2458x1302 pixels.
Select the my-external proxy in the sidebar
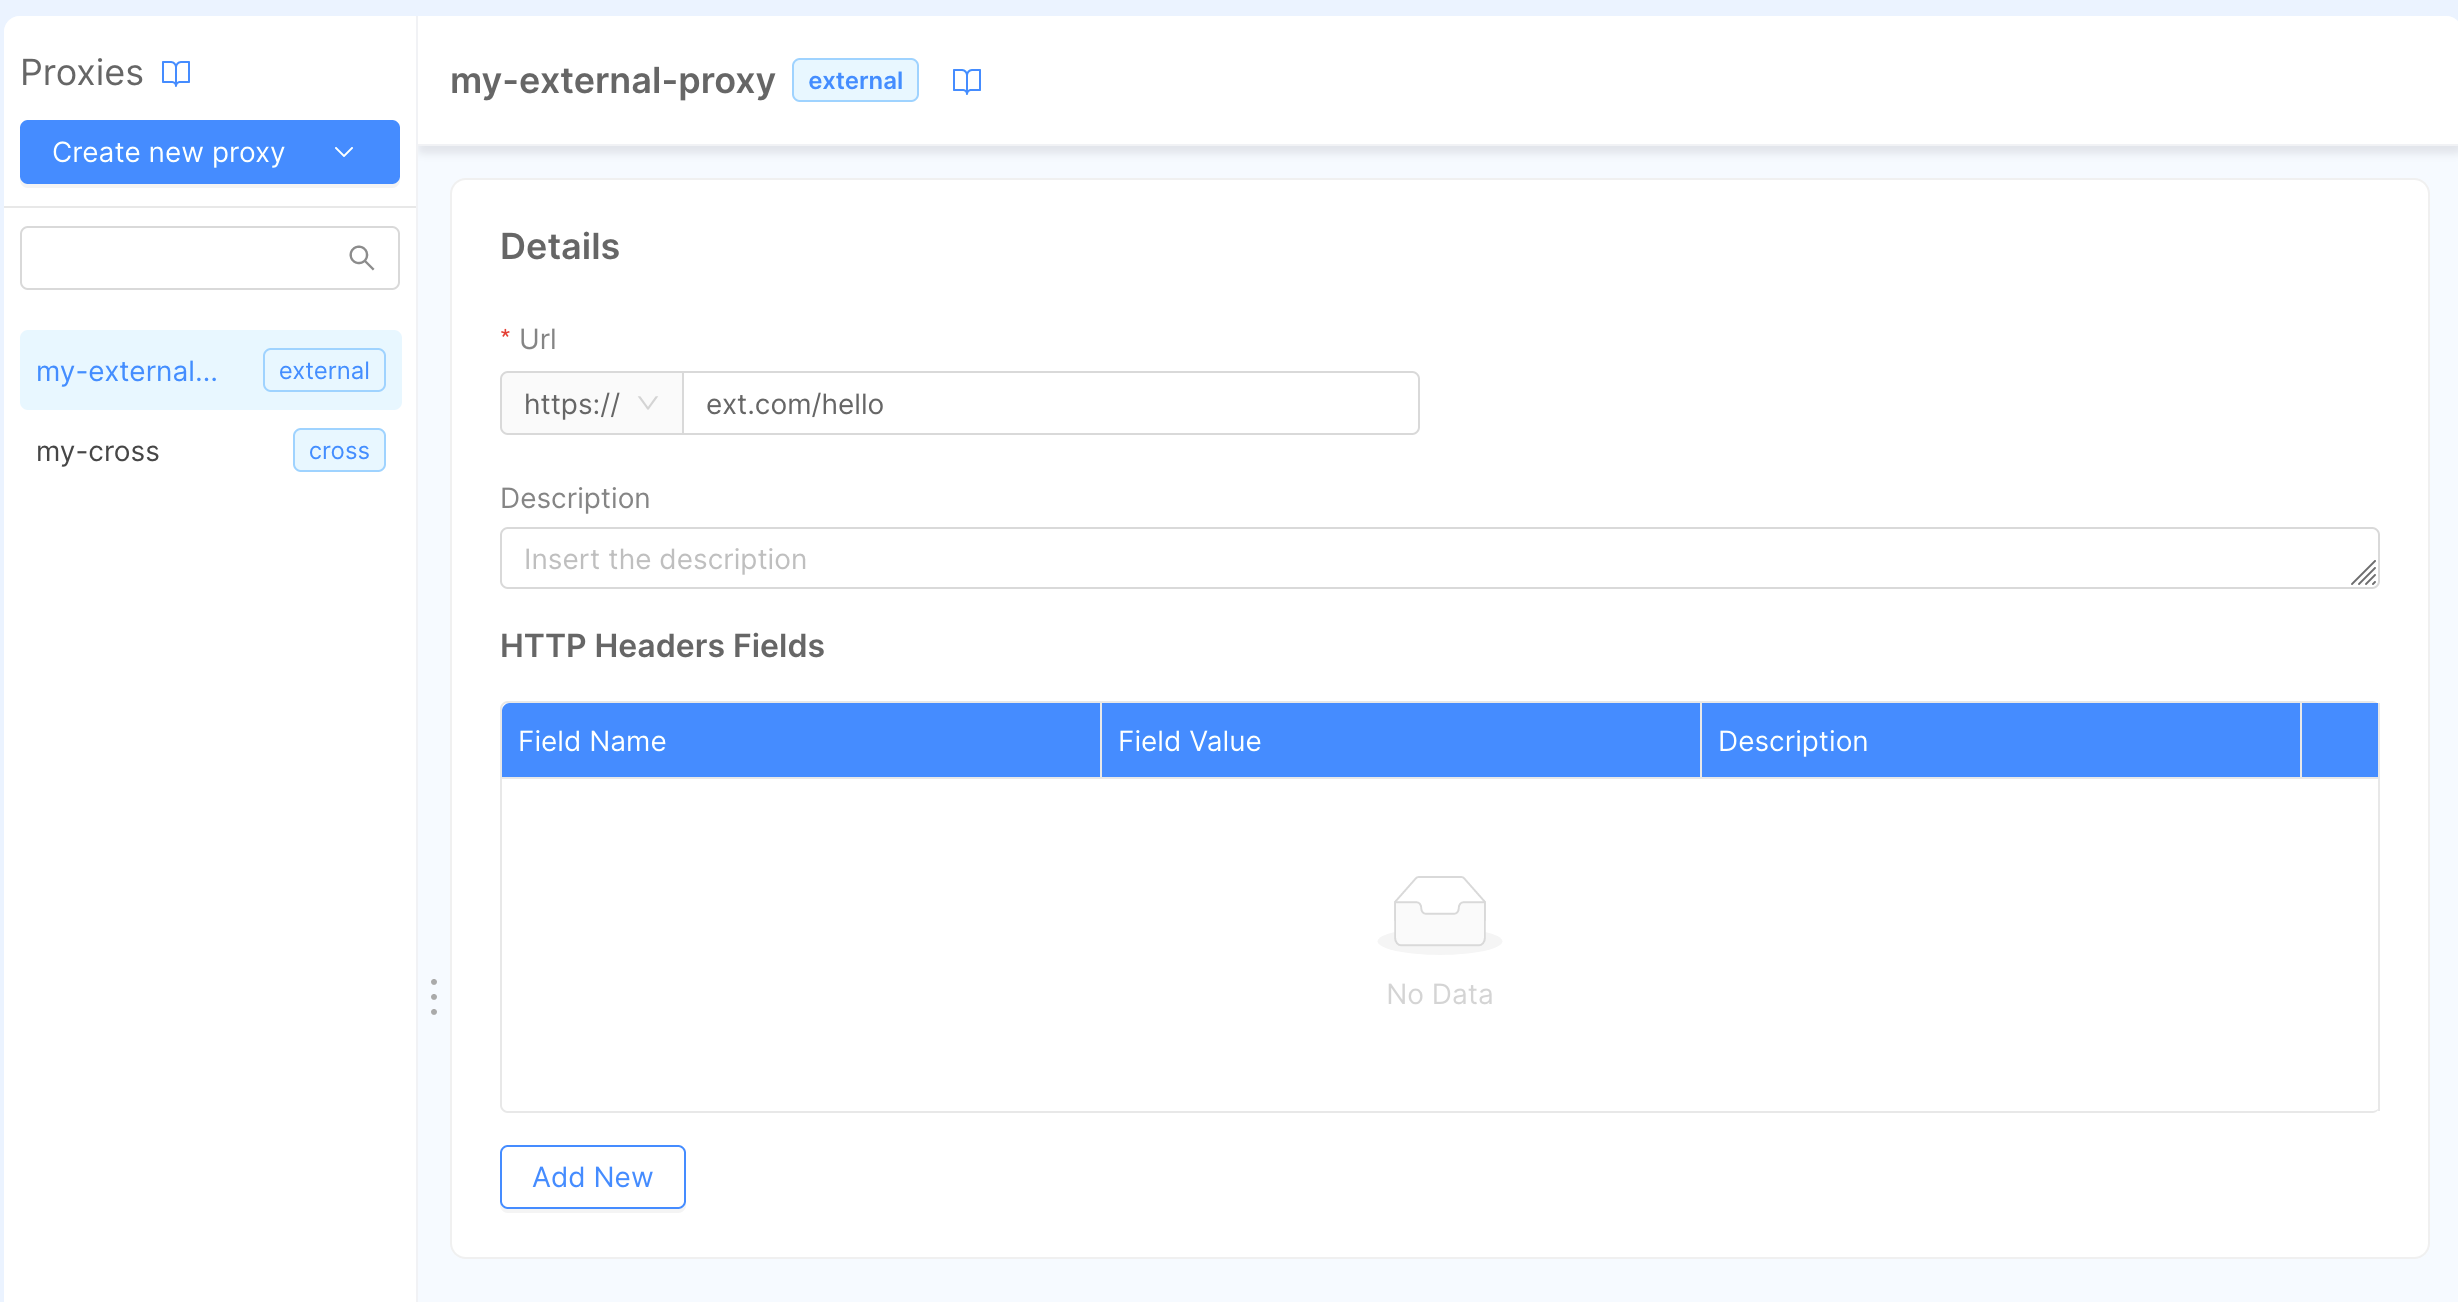point(127,370)
